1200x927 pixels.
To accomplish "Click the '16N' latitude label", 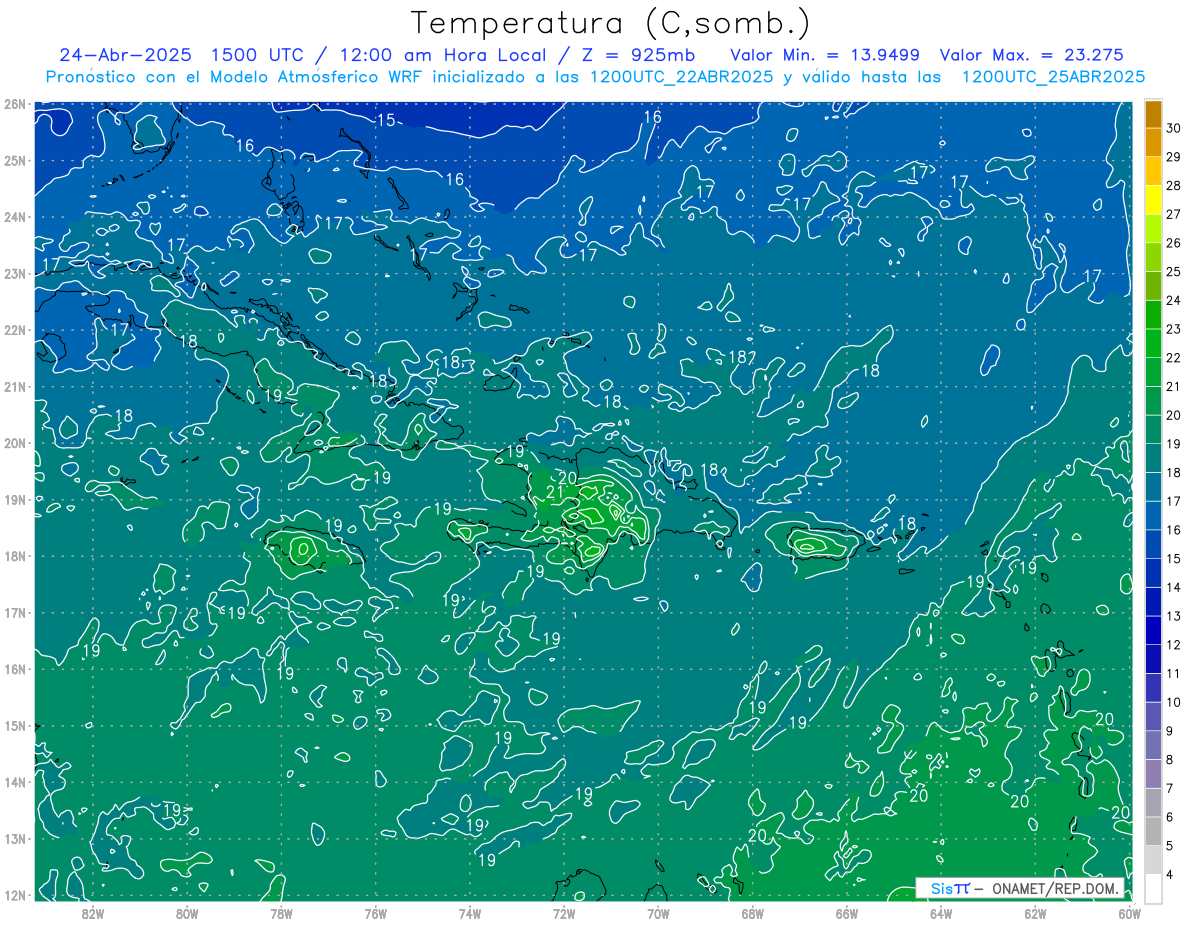I will pyautogui.click(x=14, y=669).
